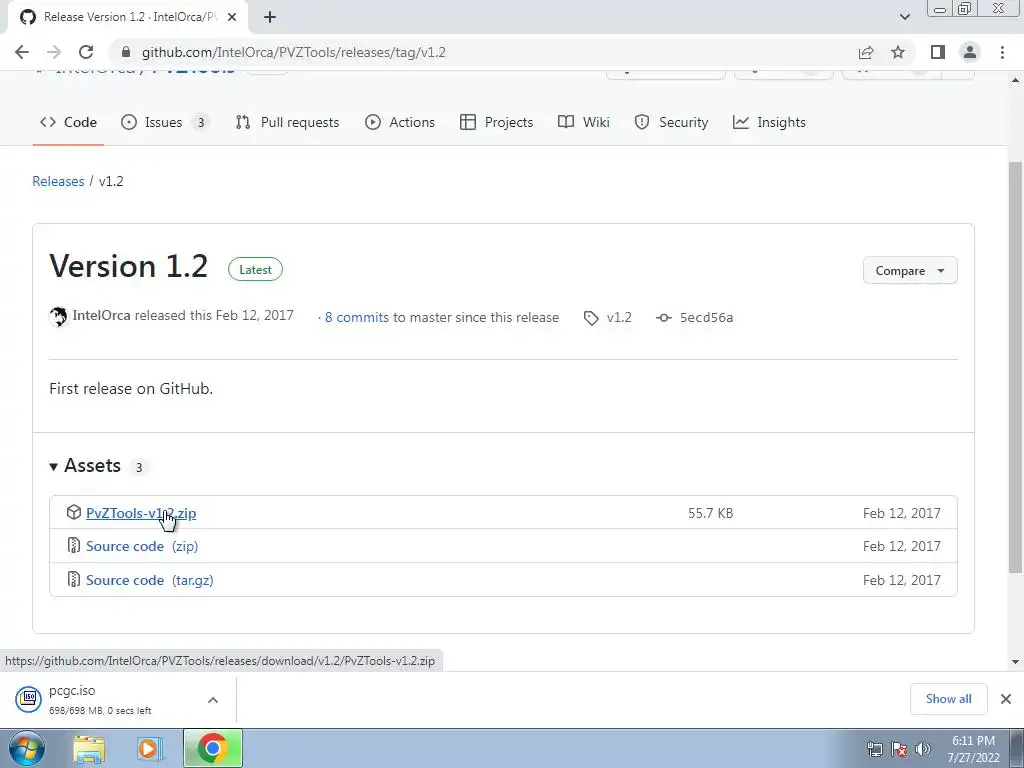
Task: Click the v1.2 tag icon
Action: point(591,318)
